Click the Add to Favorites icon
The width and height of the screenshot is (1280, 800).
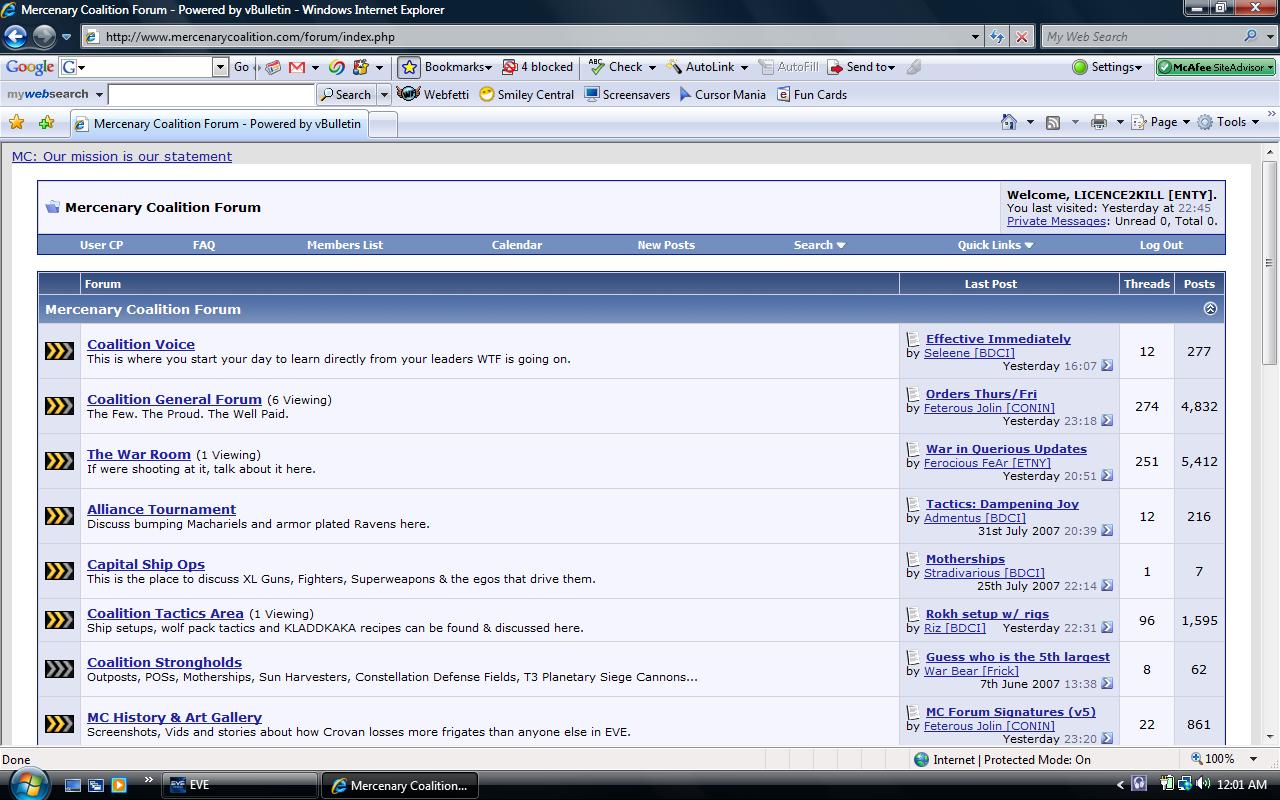tap(46, 123)
